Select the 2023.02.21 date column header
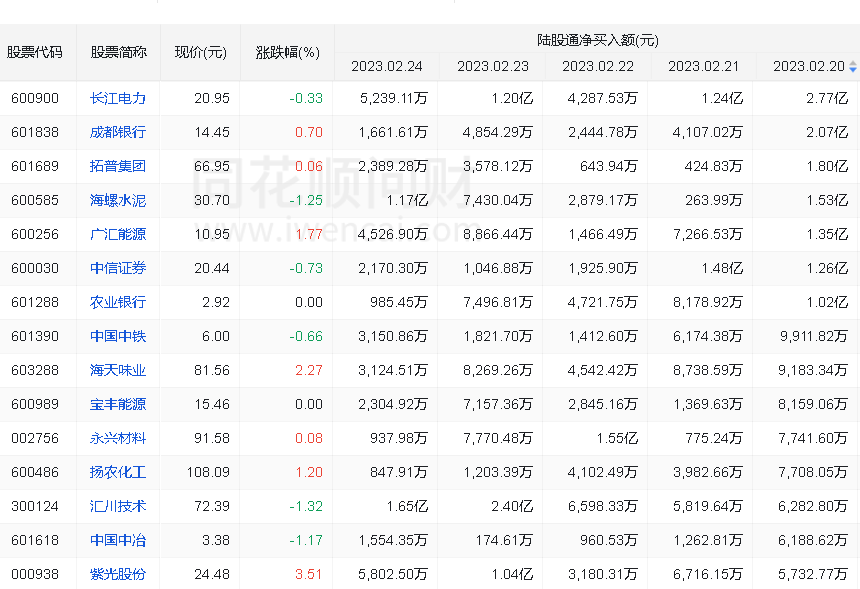860x589 pixels. 704,66
